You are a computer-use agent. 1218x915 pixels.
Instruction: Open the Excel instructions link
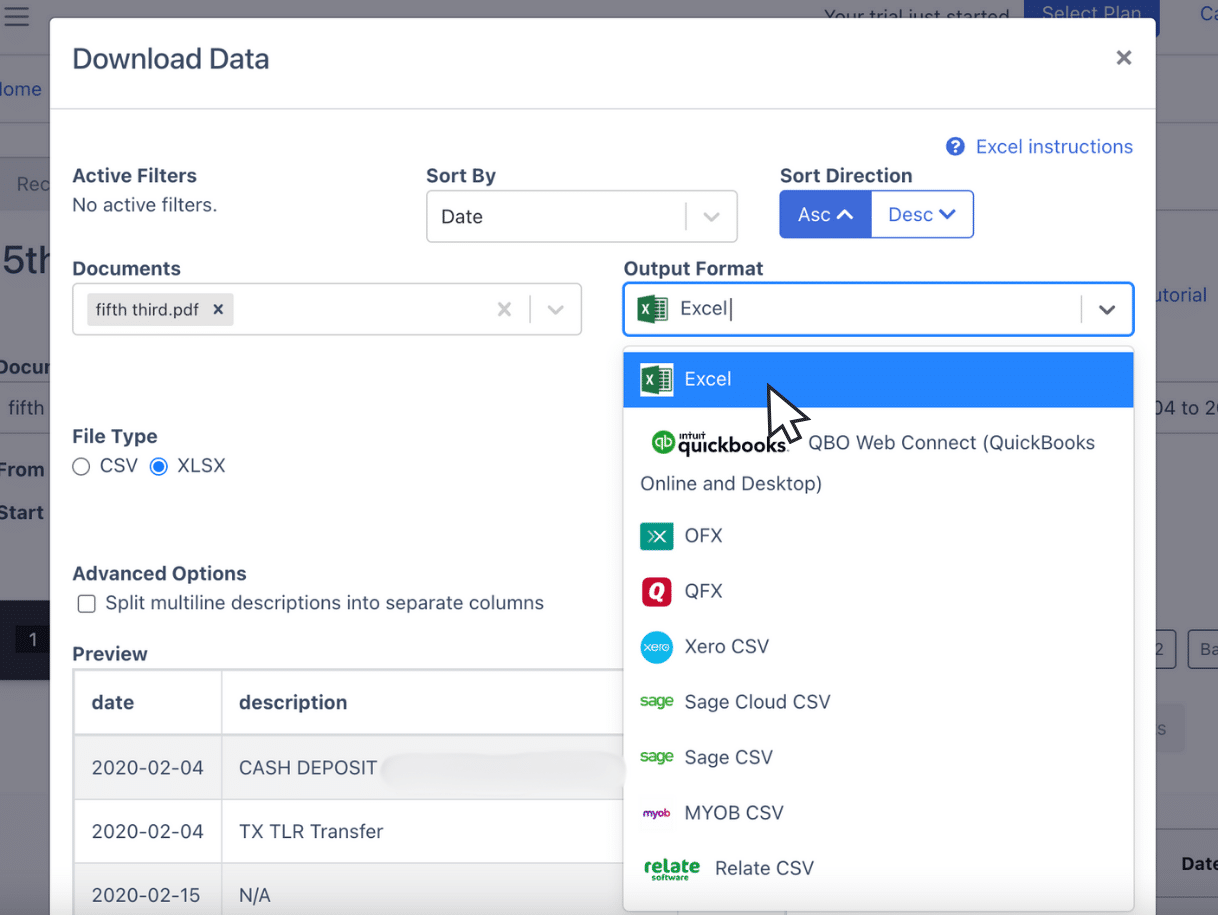click(1054, 147)
